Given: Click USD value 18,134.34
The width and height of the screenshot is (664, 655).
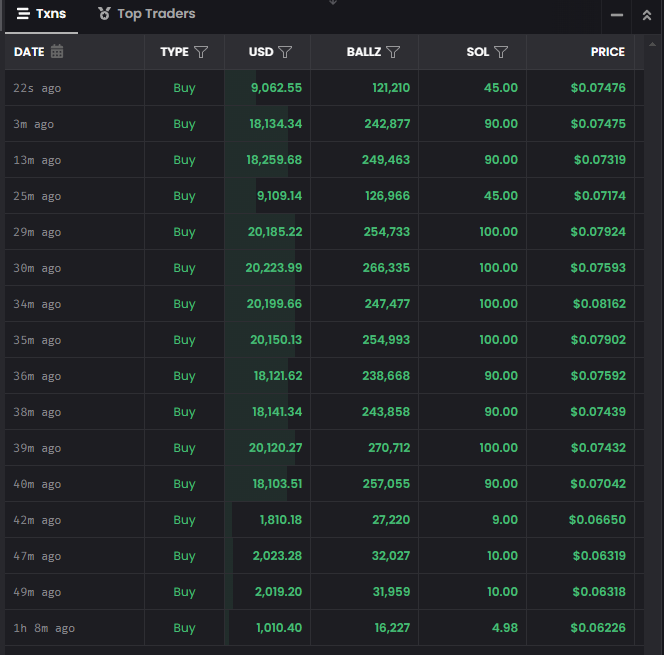Looking at the screenshot, I should [x=276, y=124].
